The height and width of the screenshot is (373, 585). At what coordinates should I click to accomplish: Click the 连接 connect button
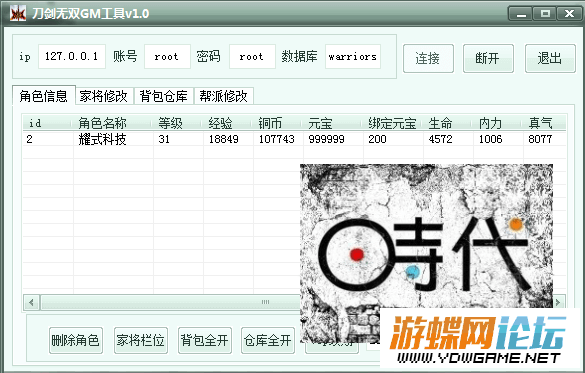point(428,58)
